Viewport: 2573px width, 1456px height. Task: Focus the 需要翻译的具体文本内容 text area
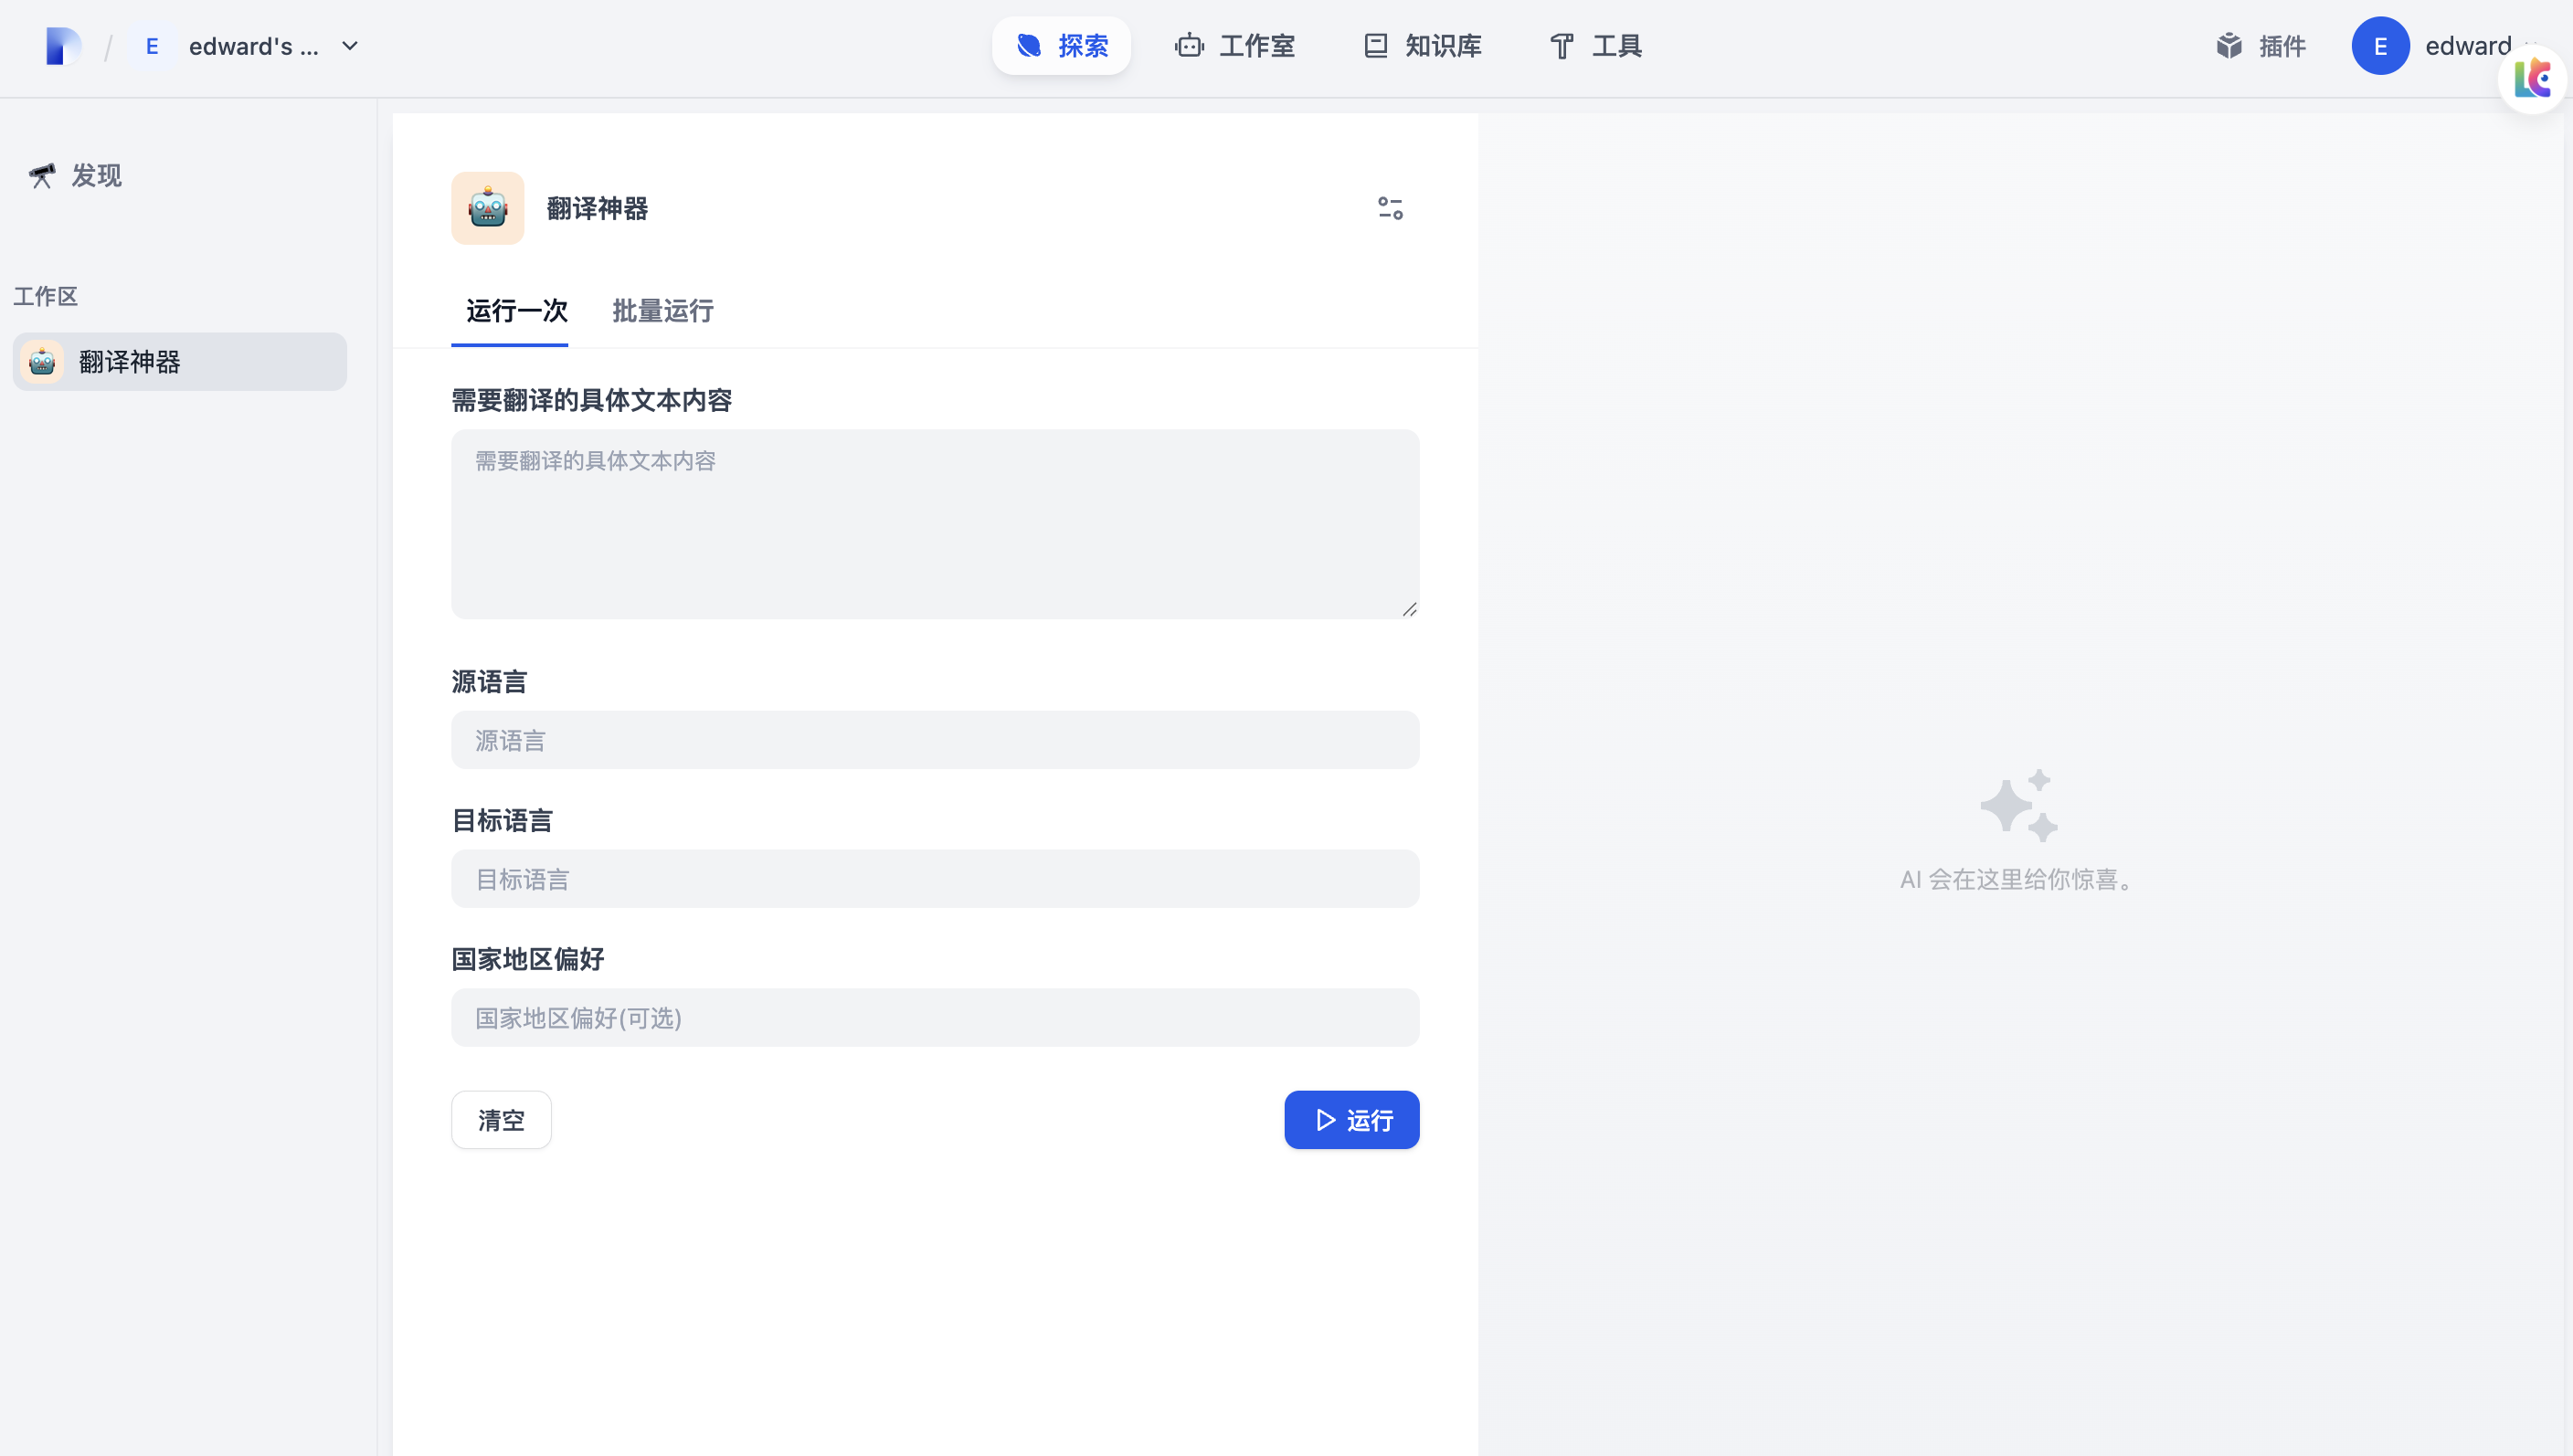pyautogui.click(x=935, y=524)
